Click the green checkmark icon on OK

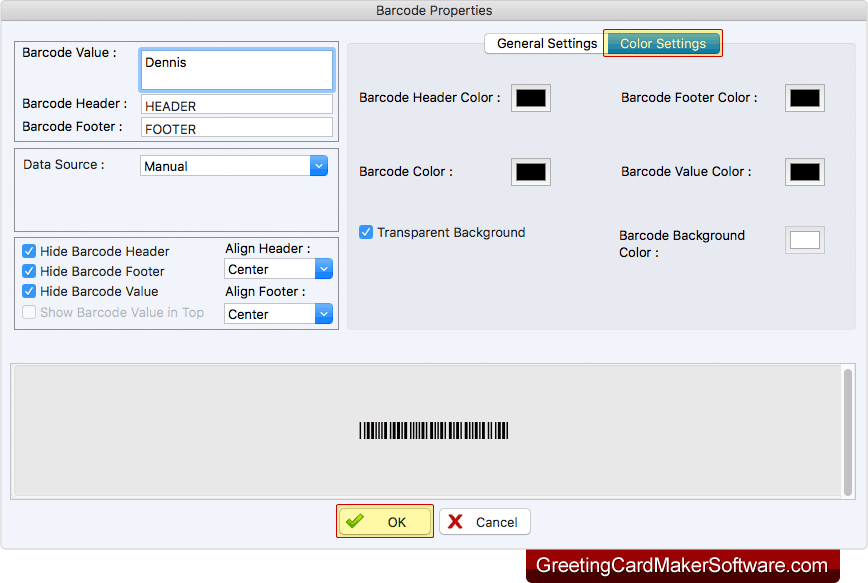pos(355,520)
